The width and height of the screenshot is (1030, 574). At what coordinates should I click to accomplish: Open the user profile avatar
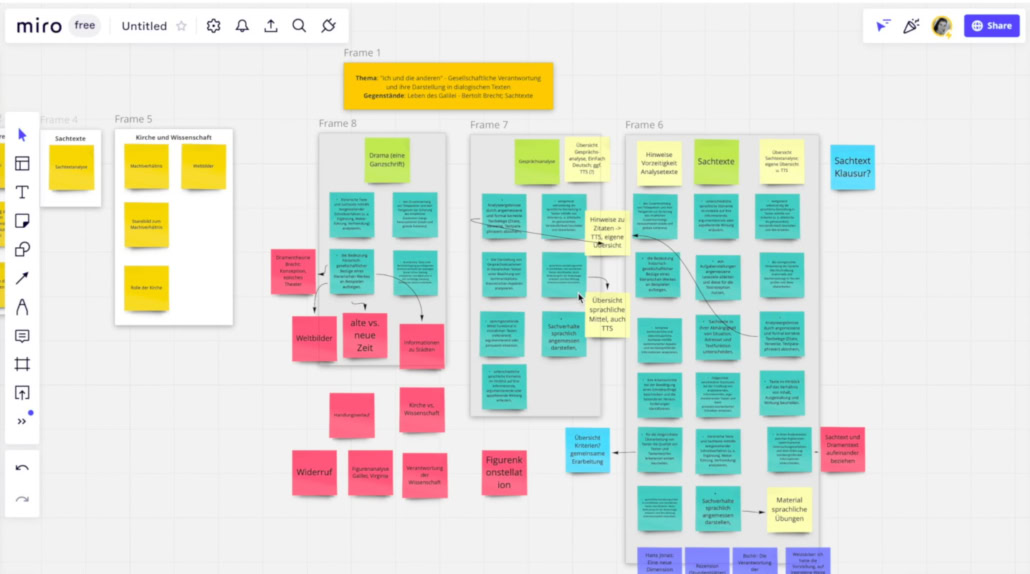[x=941, y=26]
